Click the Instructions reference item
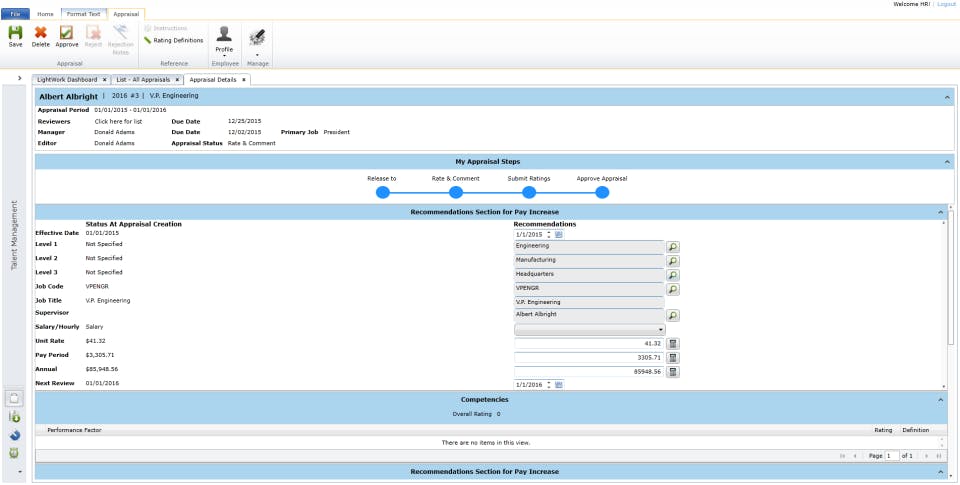Screen dimensions: 960x485 (x=166, y=28)
